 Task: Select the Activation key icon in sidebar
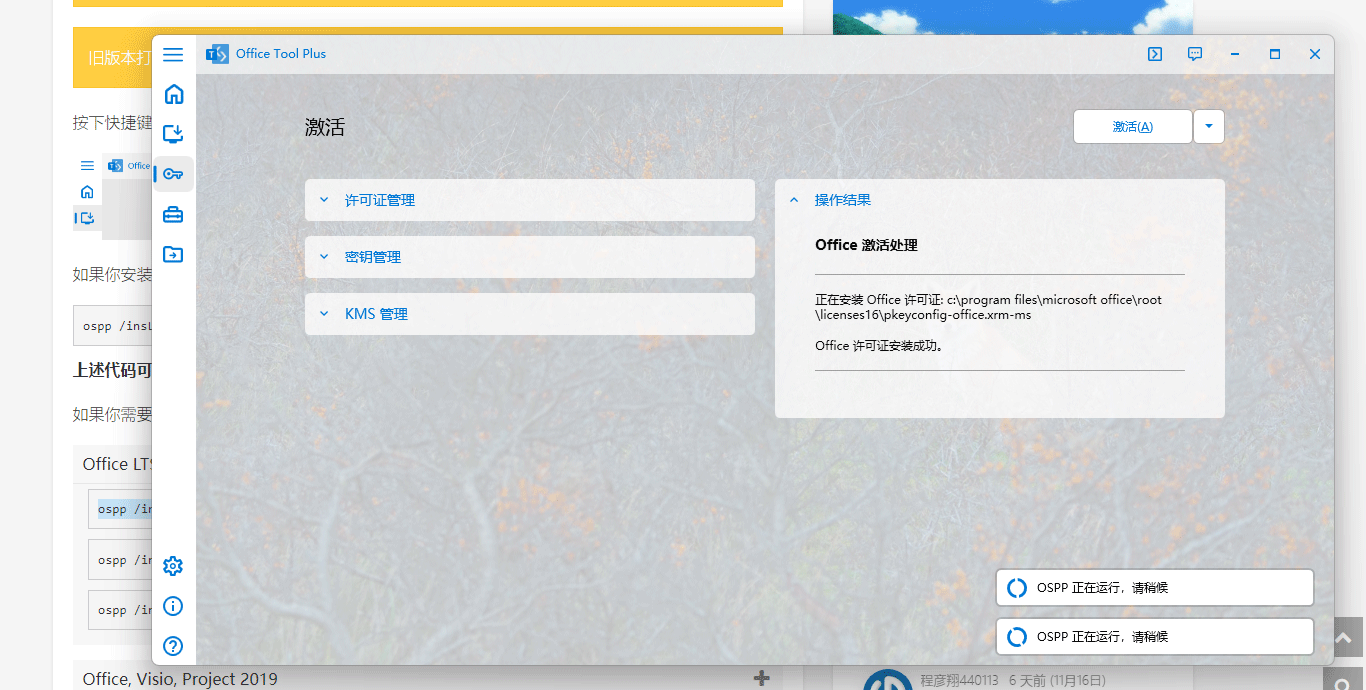click(x=172, y=174)
